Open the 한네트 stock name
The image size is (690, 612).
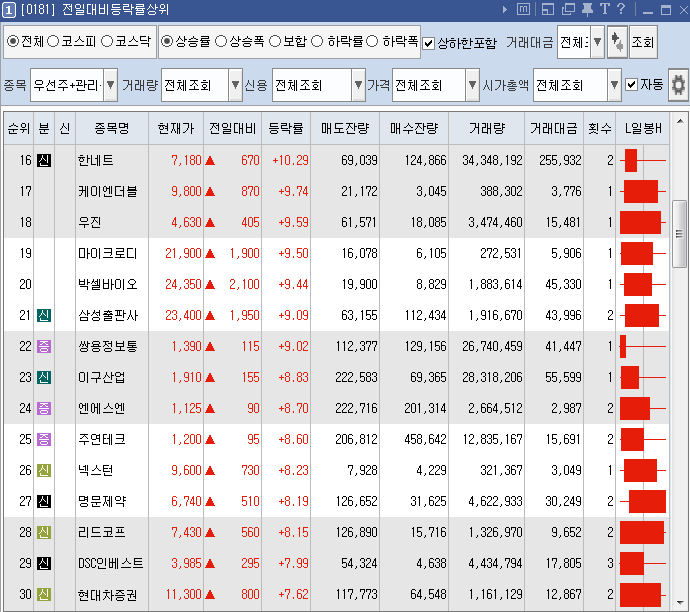click(x=95, y=160)
